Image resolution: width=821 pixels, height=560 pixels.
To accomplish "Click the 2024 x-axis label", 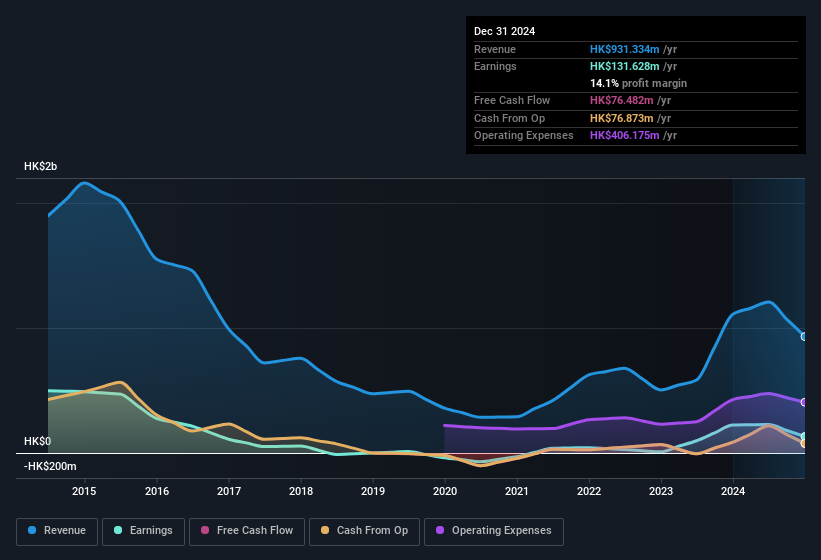I will click(733, 491).
